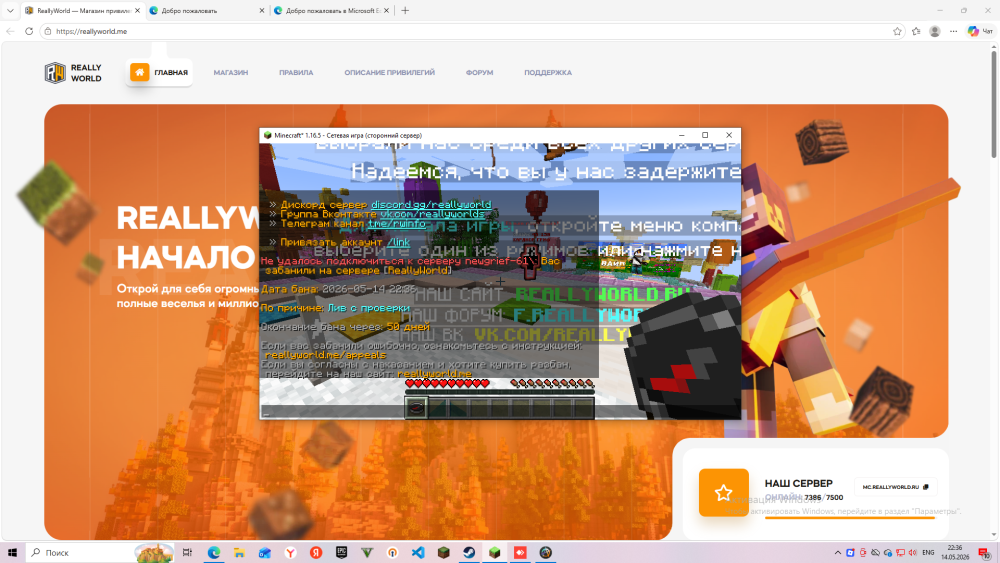Copy the MC.REALLYWORLD.RU server address
Image resolution: width=1000 pixels, height=563 pixels.
[895, 487]
